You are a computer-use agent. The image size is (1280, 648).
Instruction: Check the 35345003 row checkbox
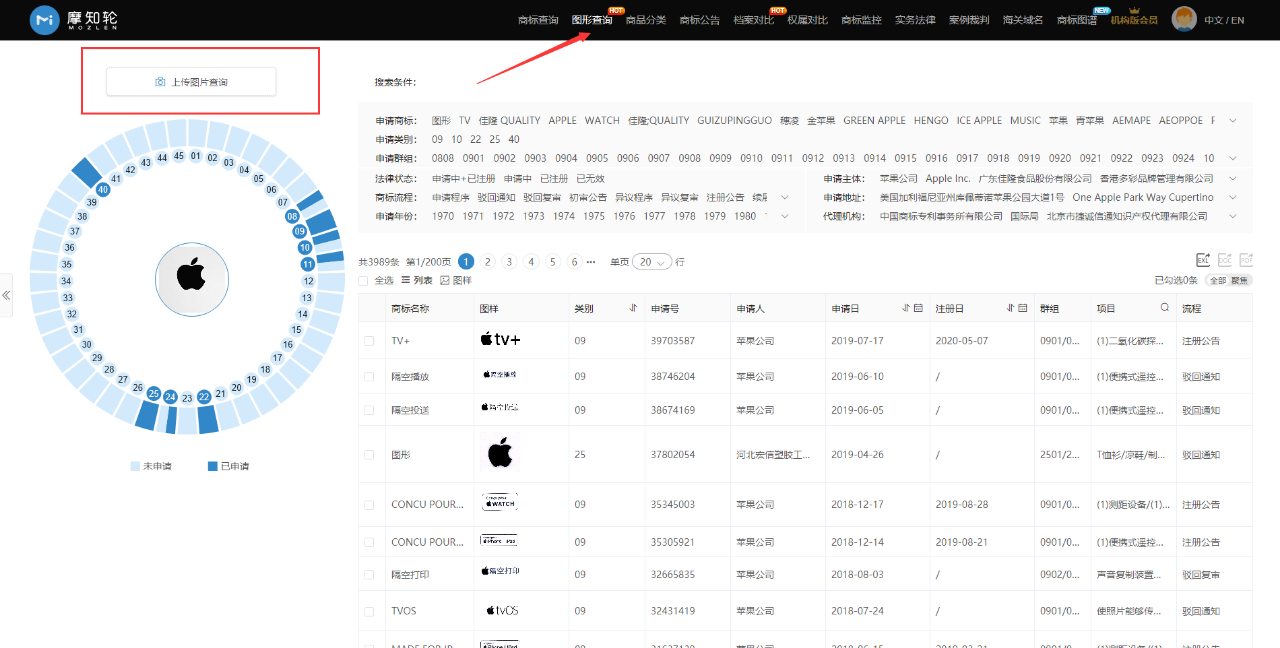(369, 505)
